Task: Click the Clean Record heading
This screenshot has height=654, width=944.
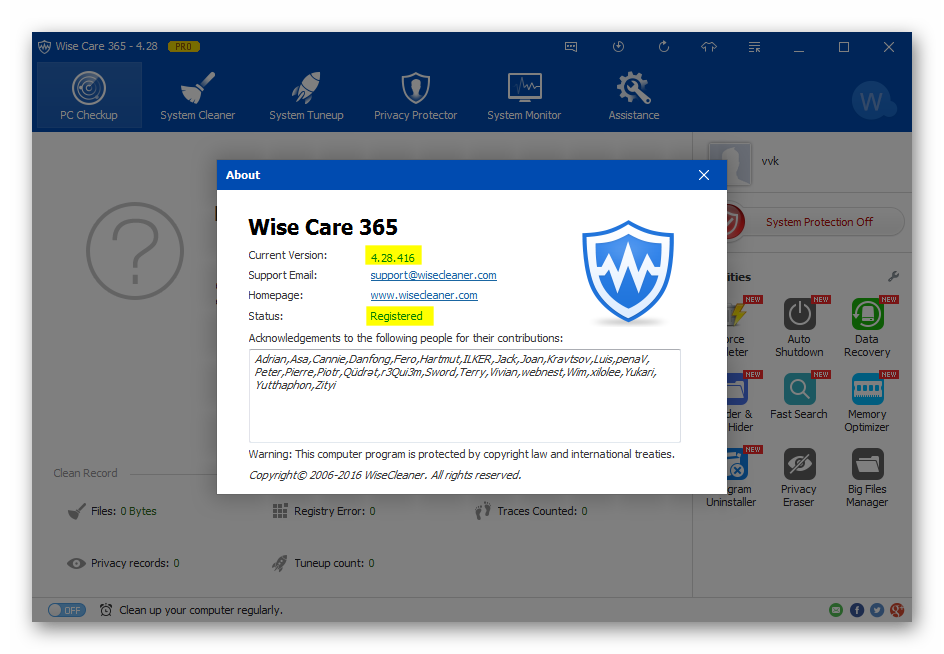Action: 85,473
